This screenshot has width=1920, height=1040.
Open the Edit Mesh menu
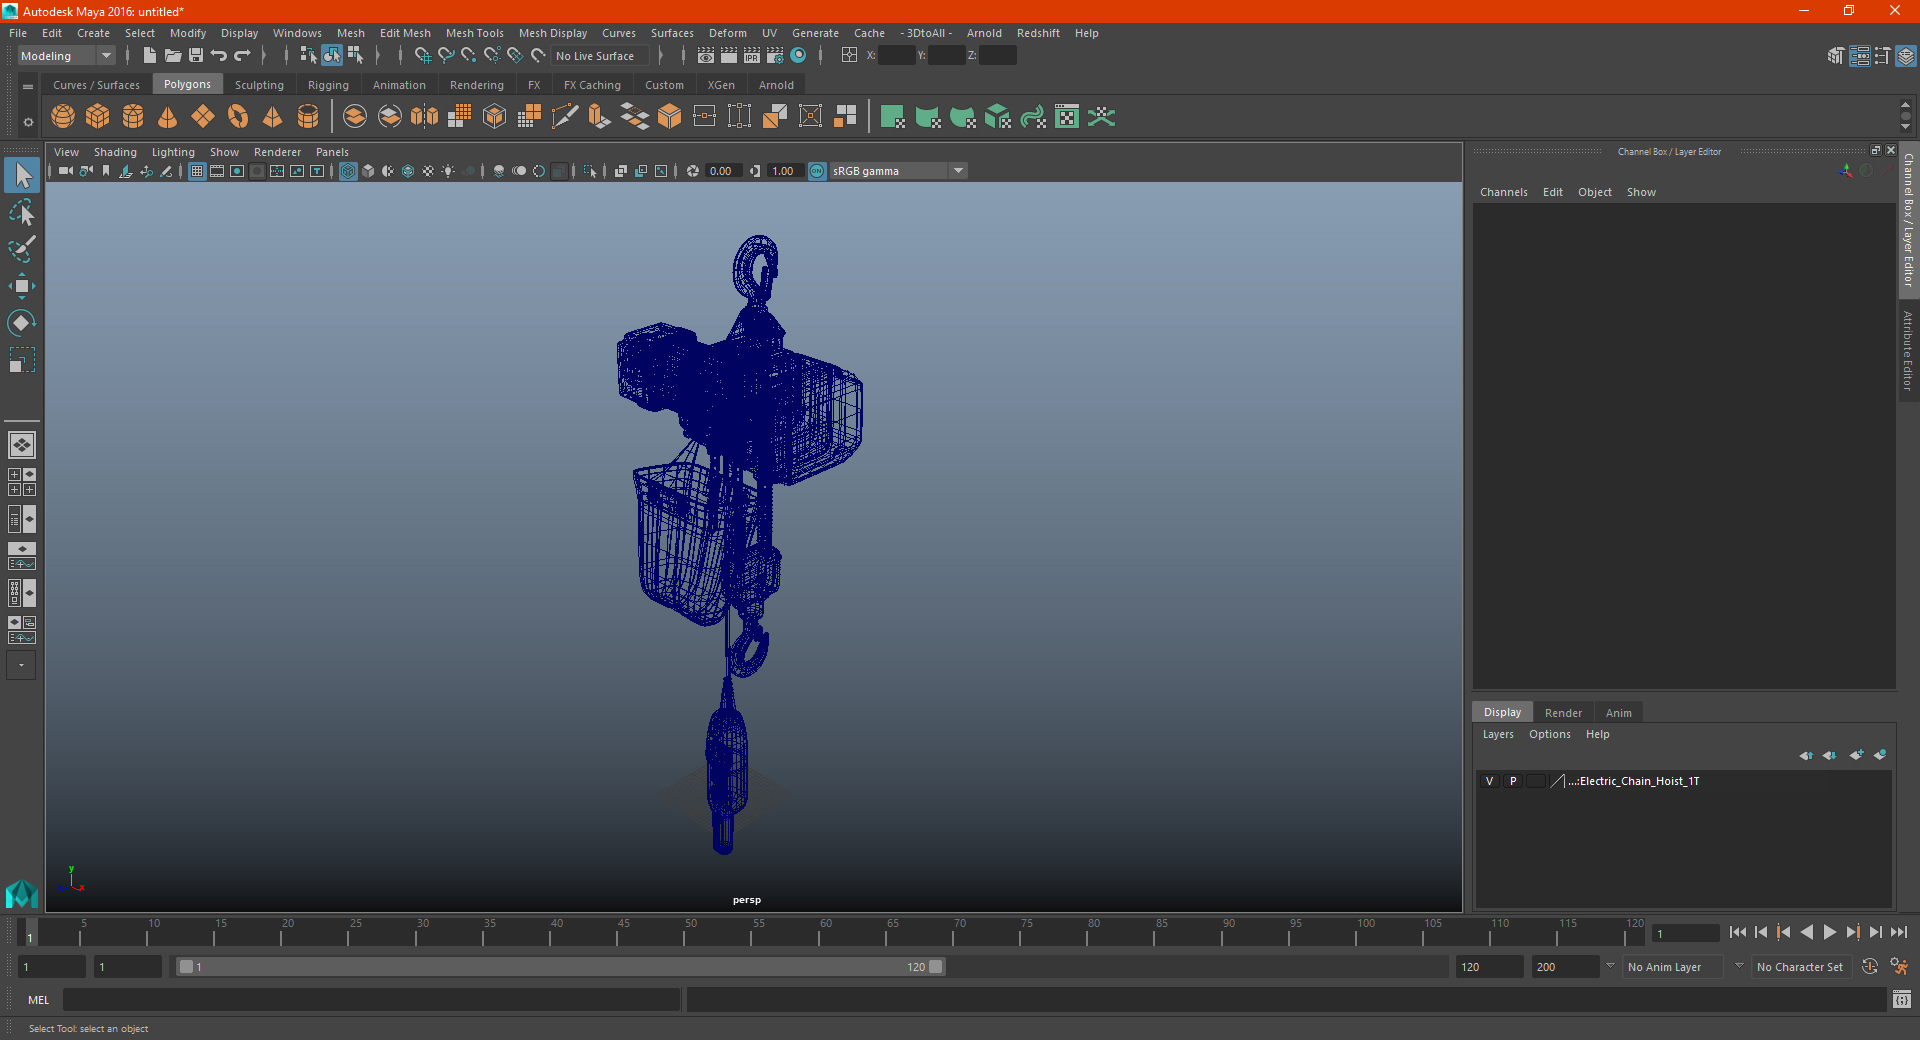coord(405,33)
